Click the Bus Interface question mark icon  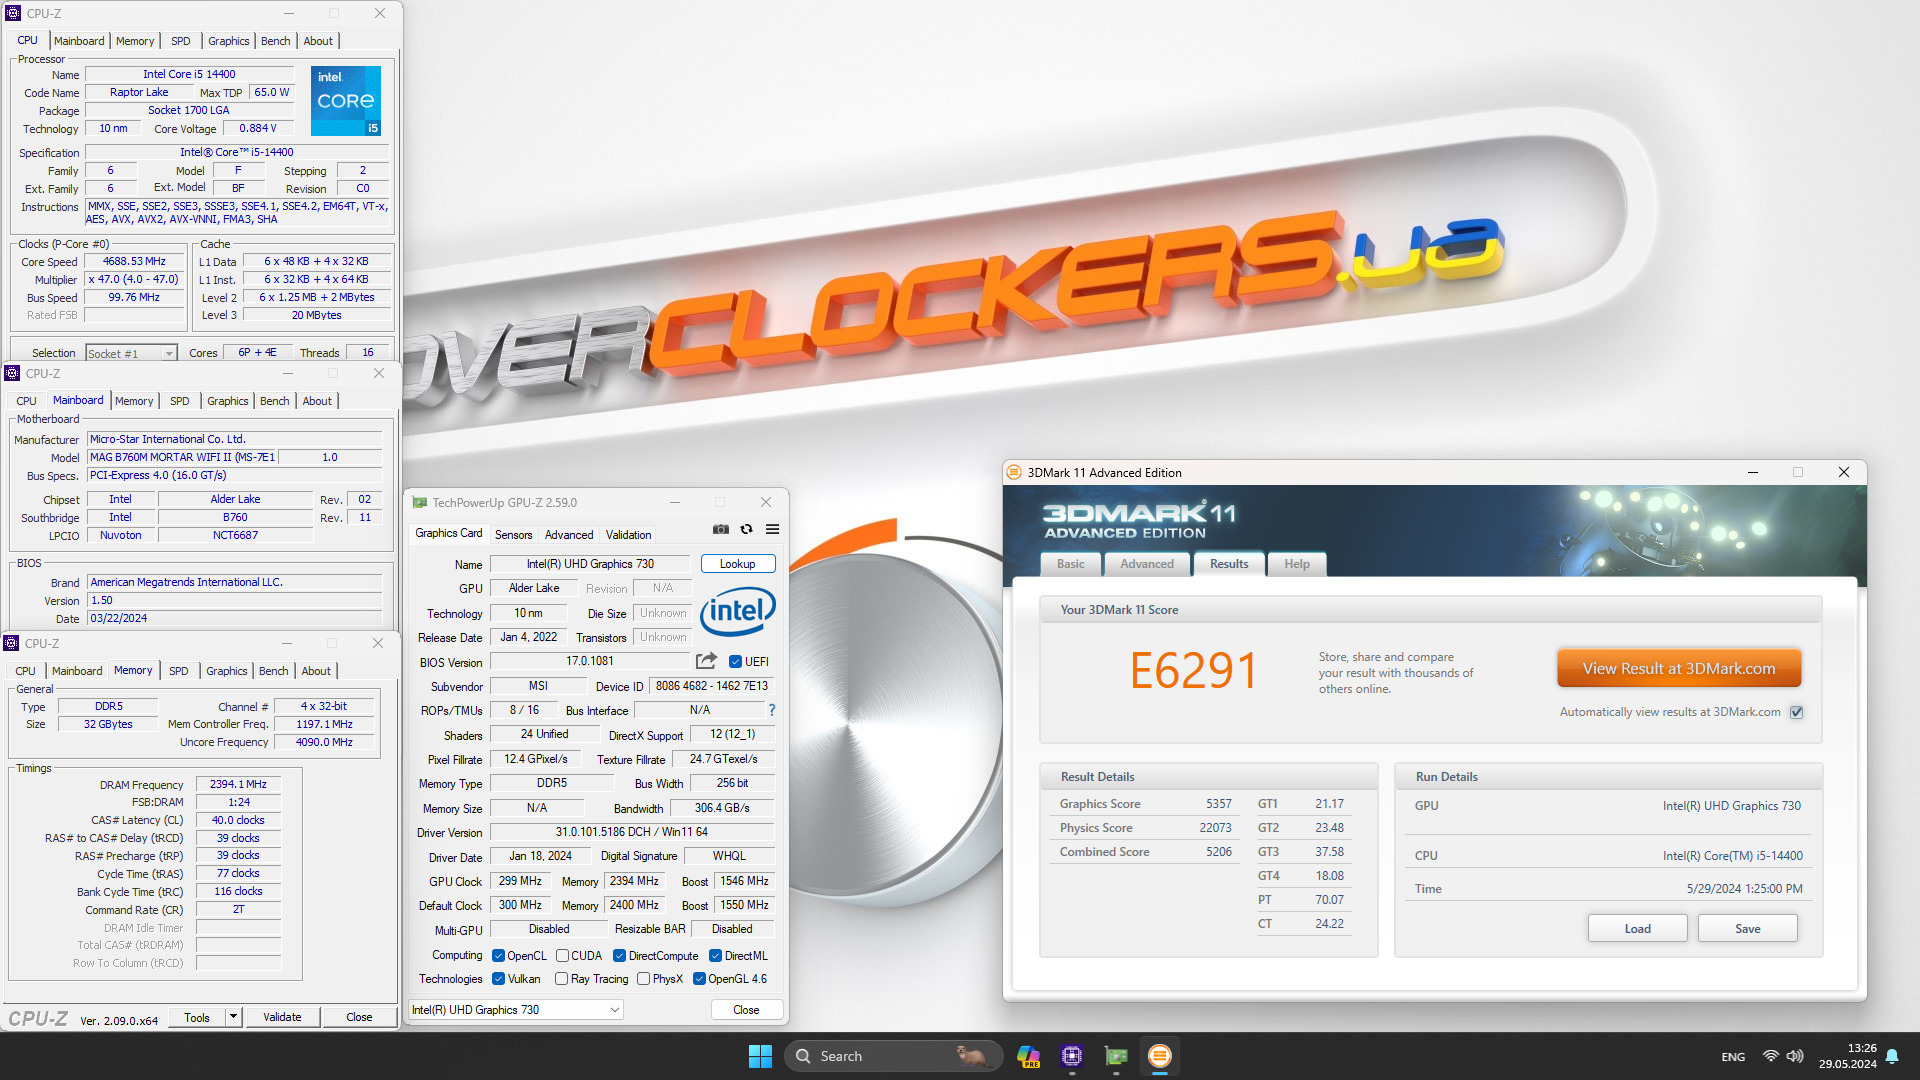771,710
